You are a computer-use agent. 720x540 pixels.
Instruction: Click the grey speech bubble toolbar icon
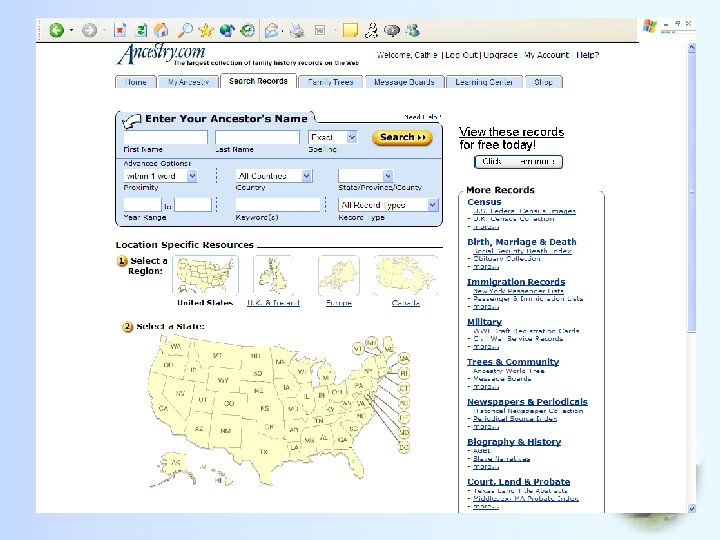392,31
